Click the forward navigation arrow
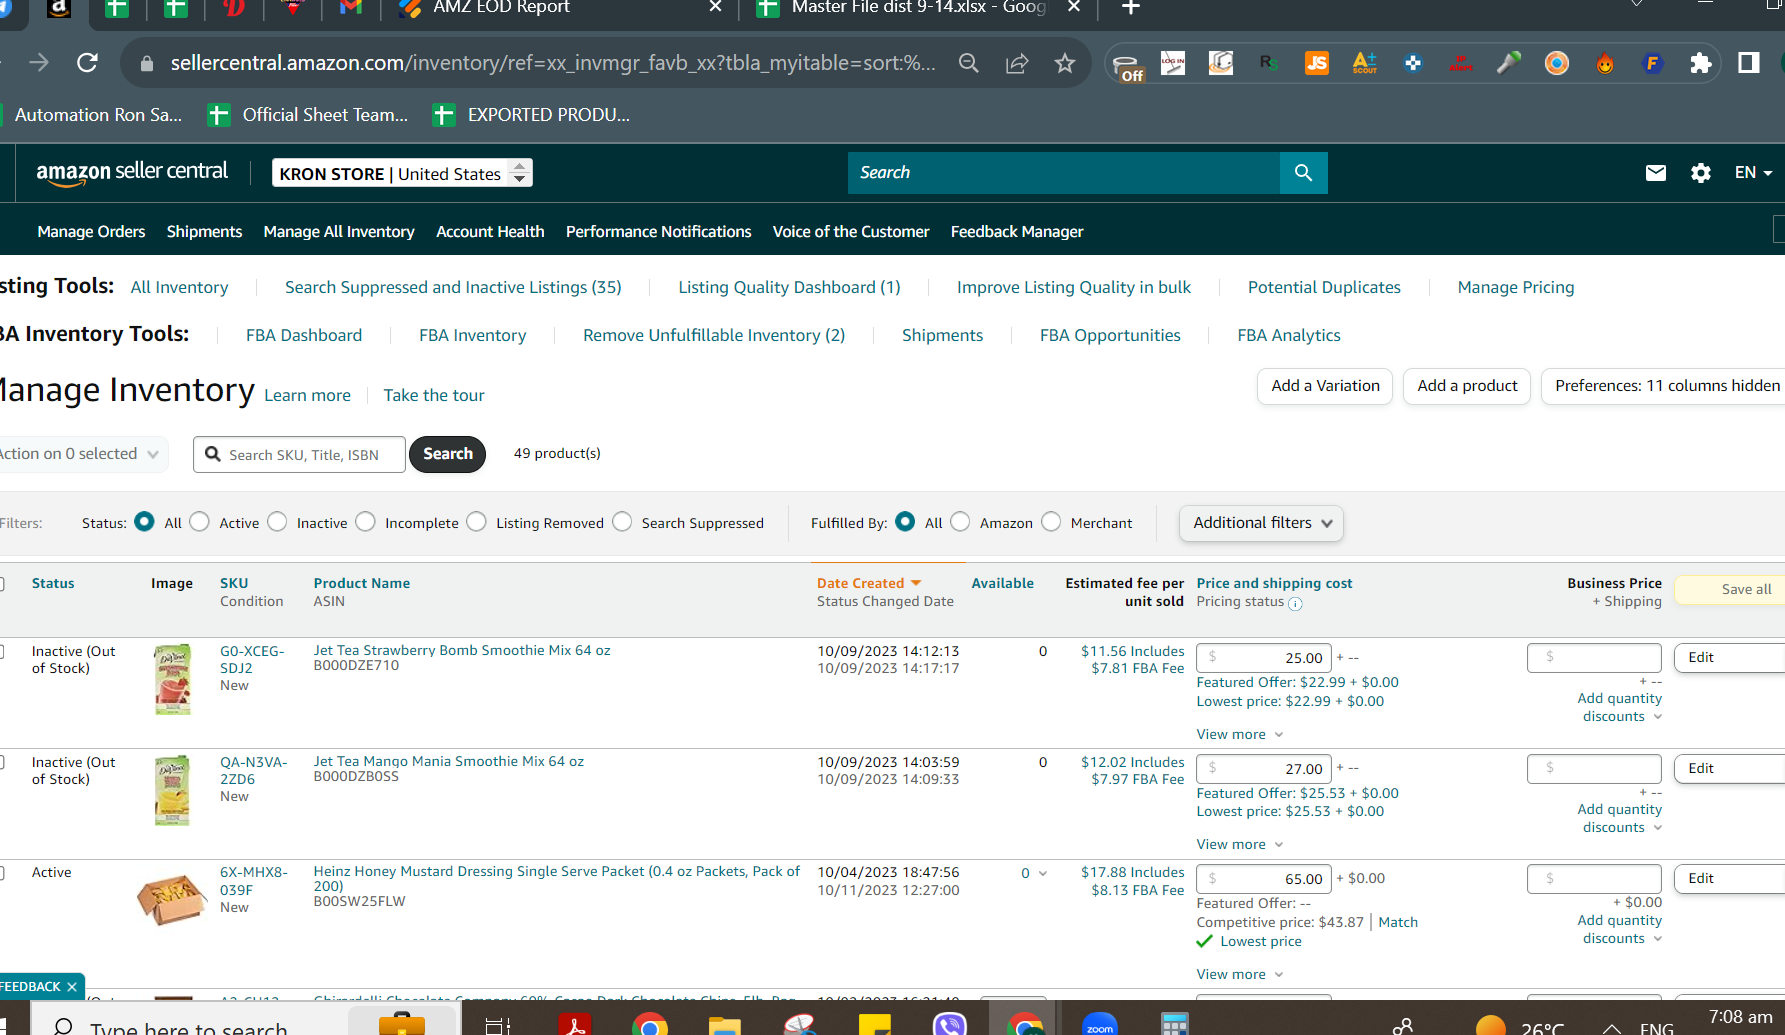 39,63
